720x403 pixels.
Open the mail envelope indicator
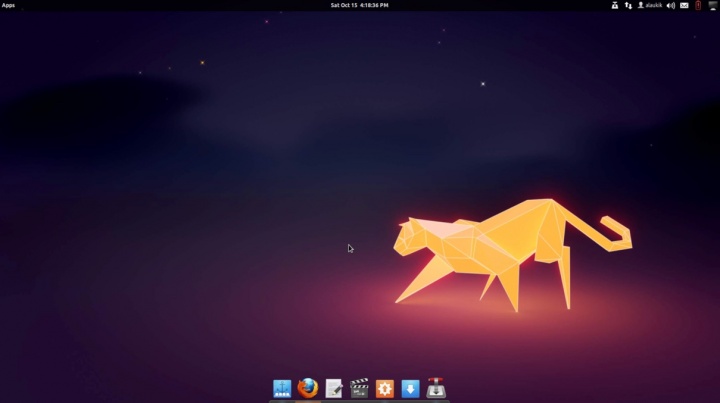click(684, 5)
